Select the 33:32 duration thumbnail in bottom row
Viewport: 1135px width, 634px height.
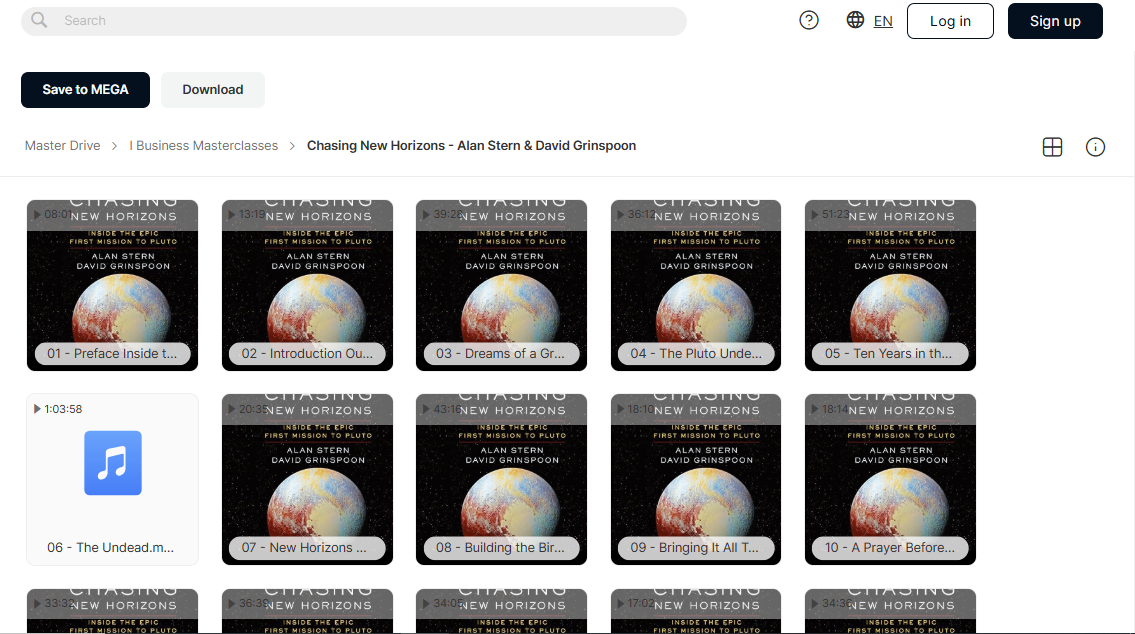click(112, 611)
